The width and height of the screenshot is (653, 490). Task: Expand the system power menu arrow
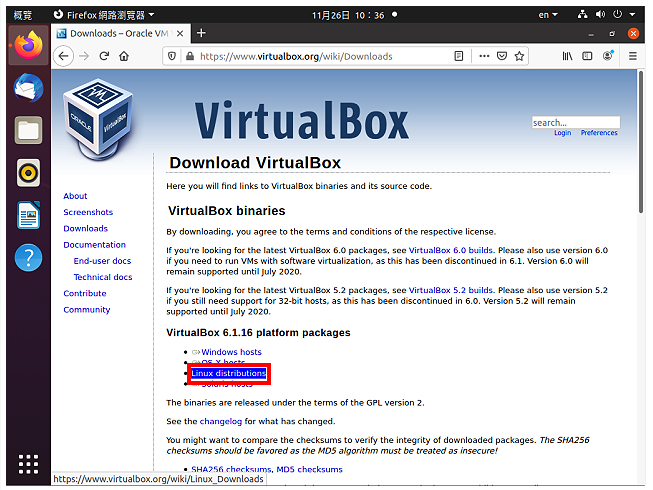pos(632,15)
